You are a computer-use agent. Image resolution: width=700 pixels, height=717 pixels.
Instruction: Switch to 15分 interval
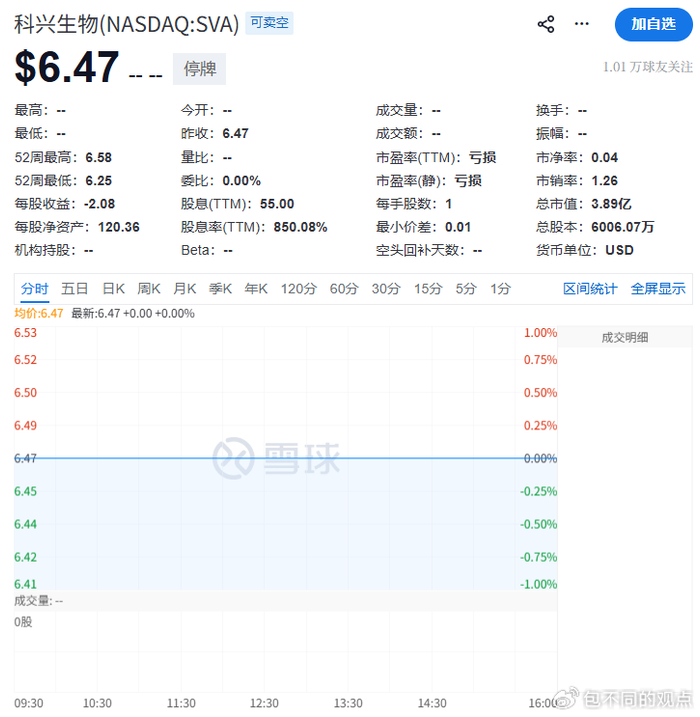428,289
